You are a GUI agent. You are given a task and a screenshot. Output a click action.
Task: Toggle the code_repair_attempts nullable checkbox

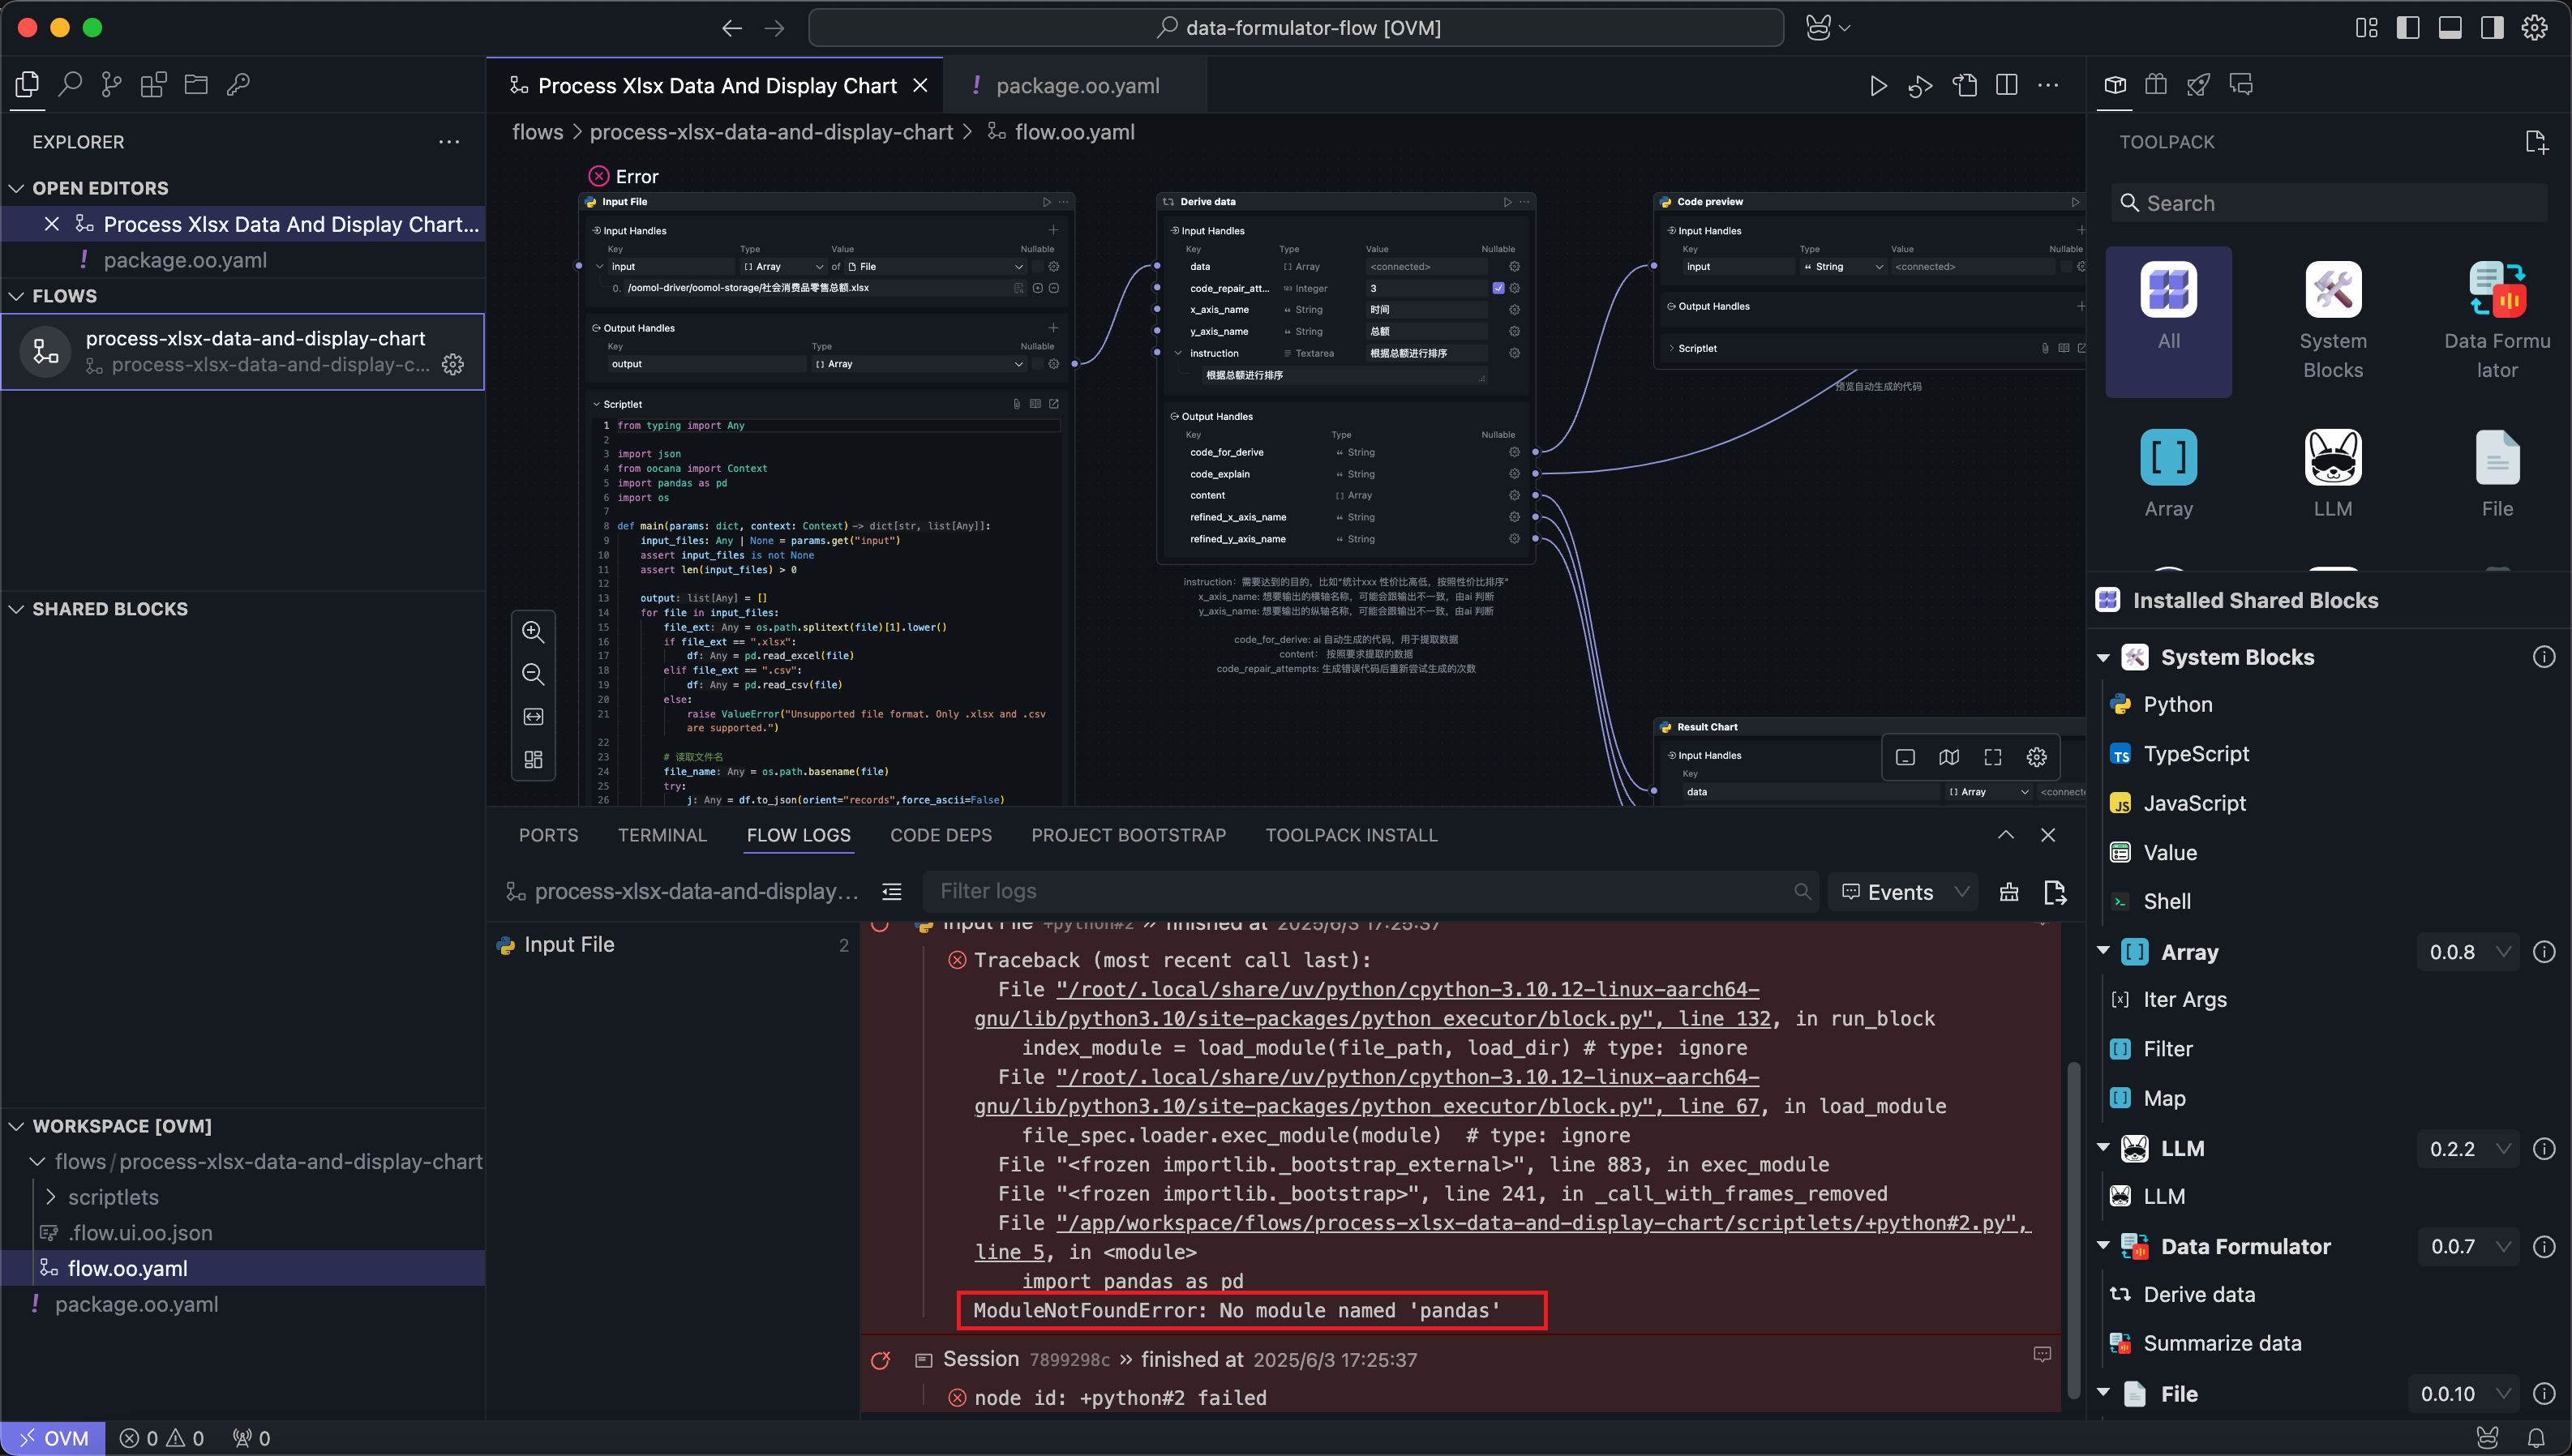[x=1498, y=288]
